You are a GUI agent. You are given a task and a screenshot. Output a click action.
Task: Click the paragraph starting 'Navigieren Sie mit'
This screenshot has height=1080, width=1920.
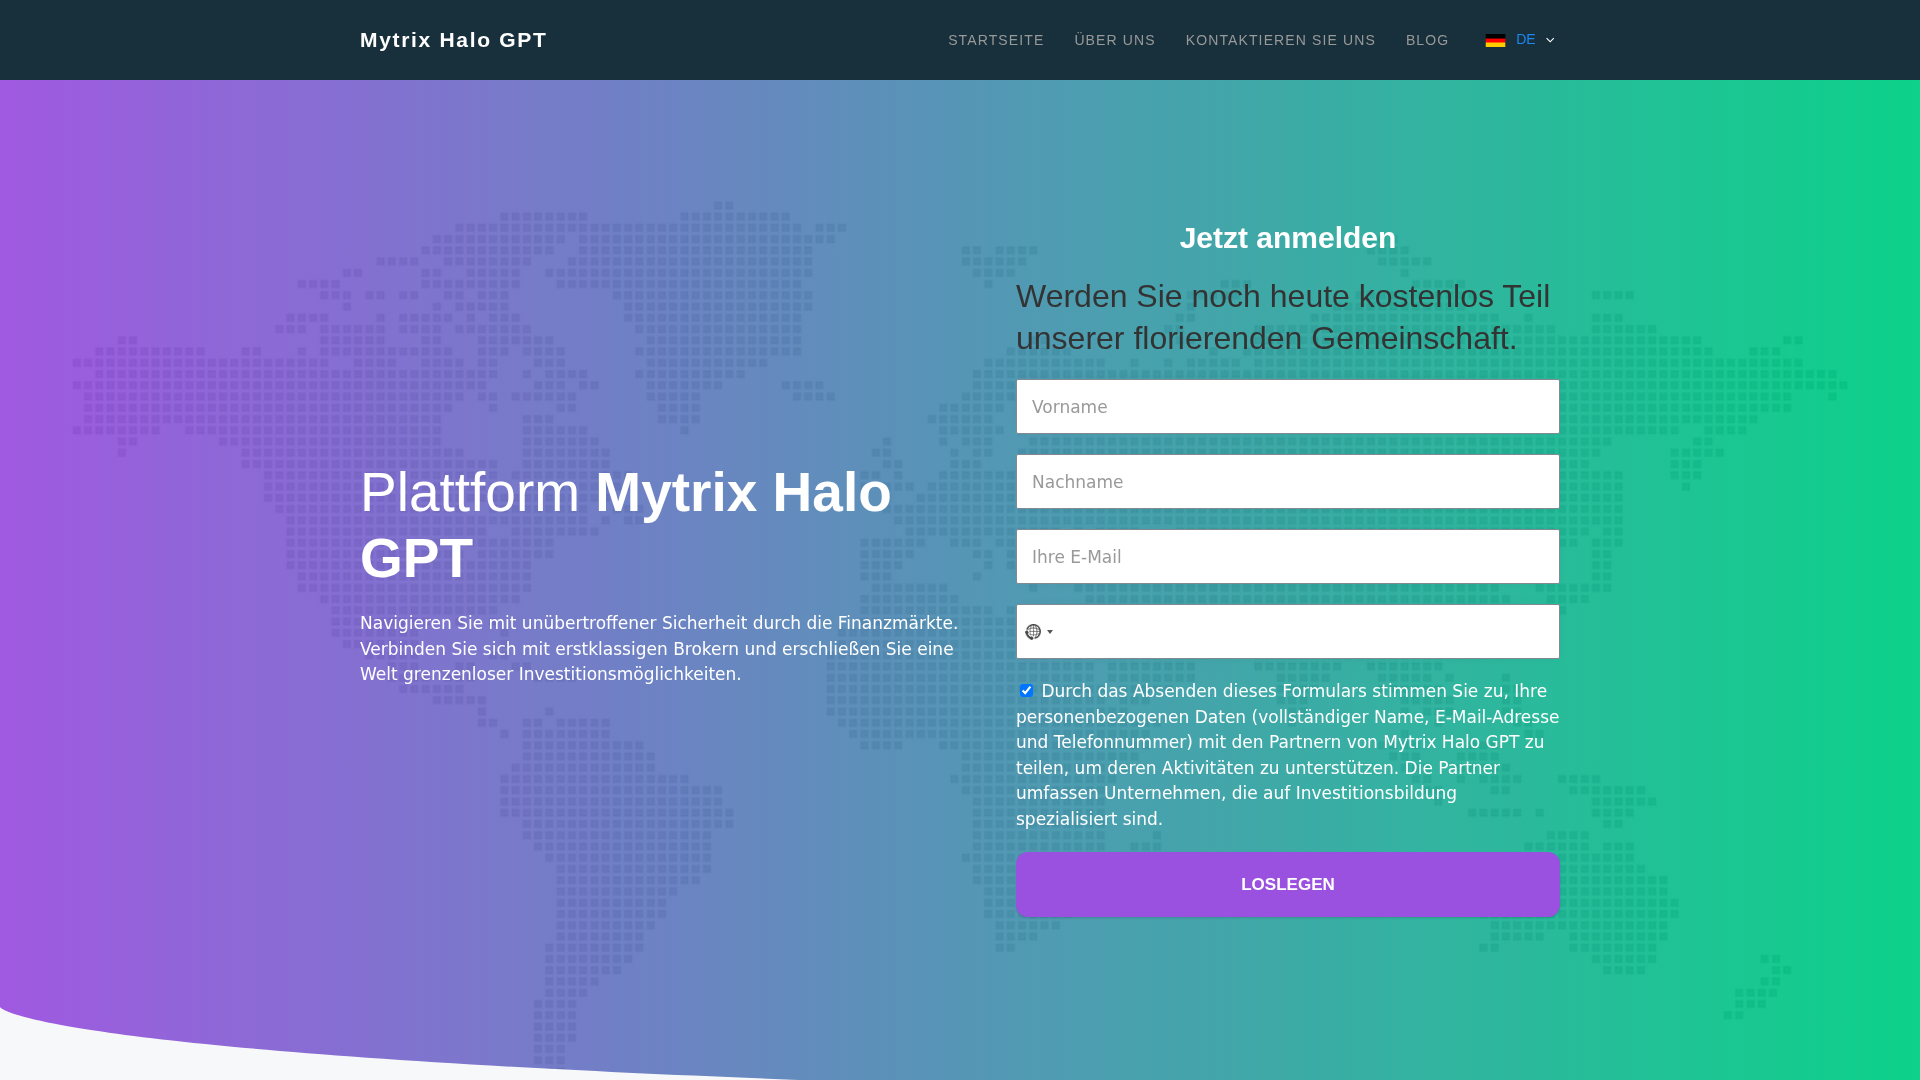pyautogui.click(x=659, y=649)
